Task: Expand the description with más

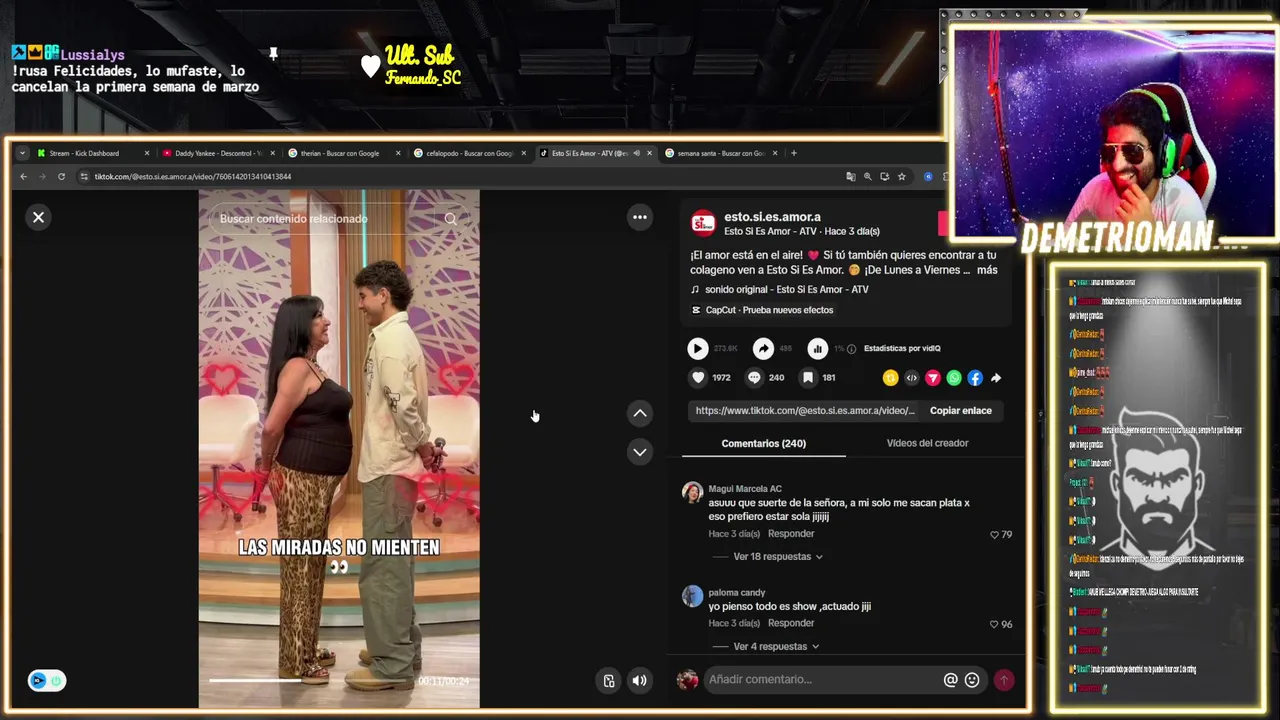Action: pos(987,270)
